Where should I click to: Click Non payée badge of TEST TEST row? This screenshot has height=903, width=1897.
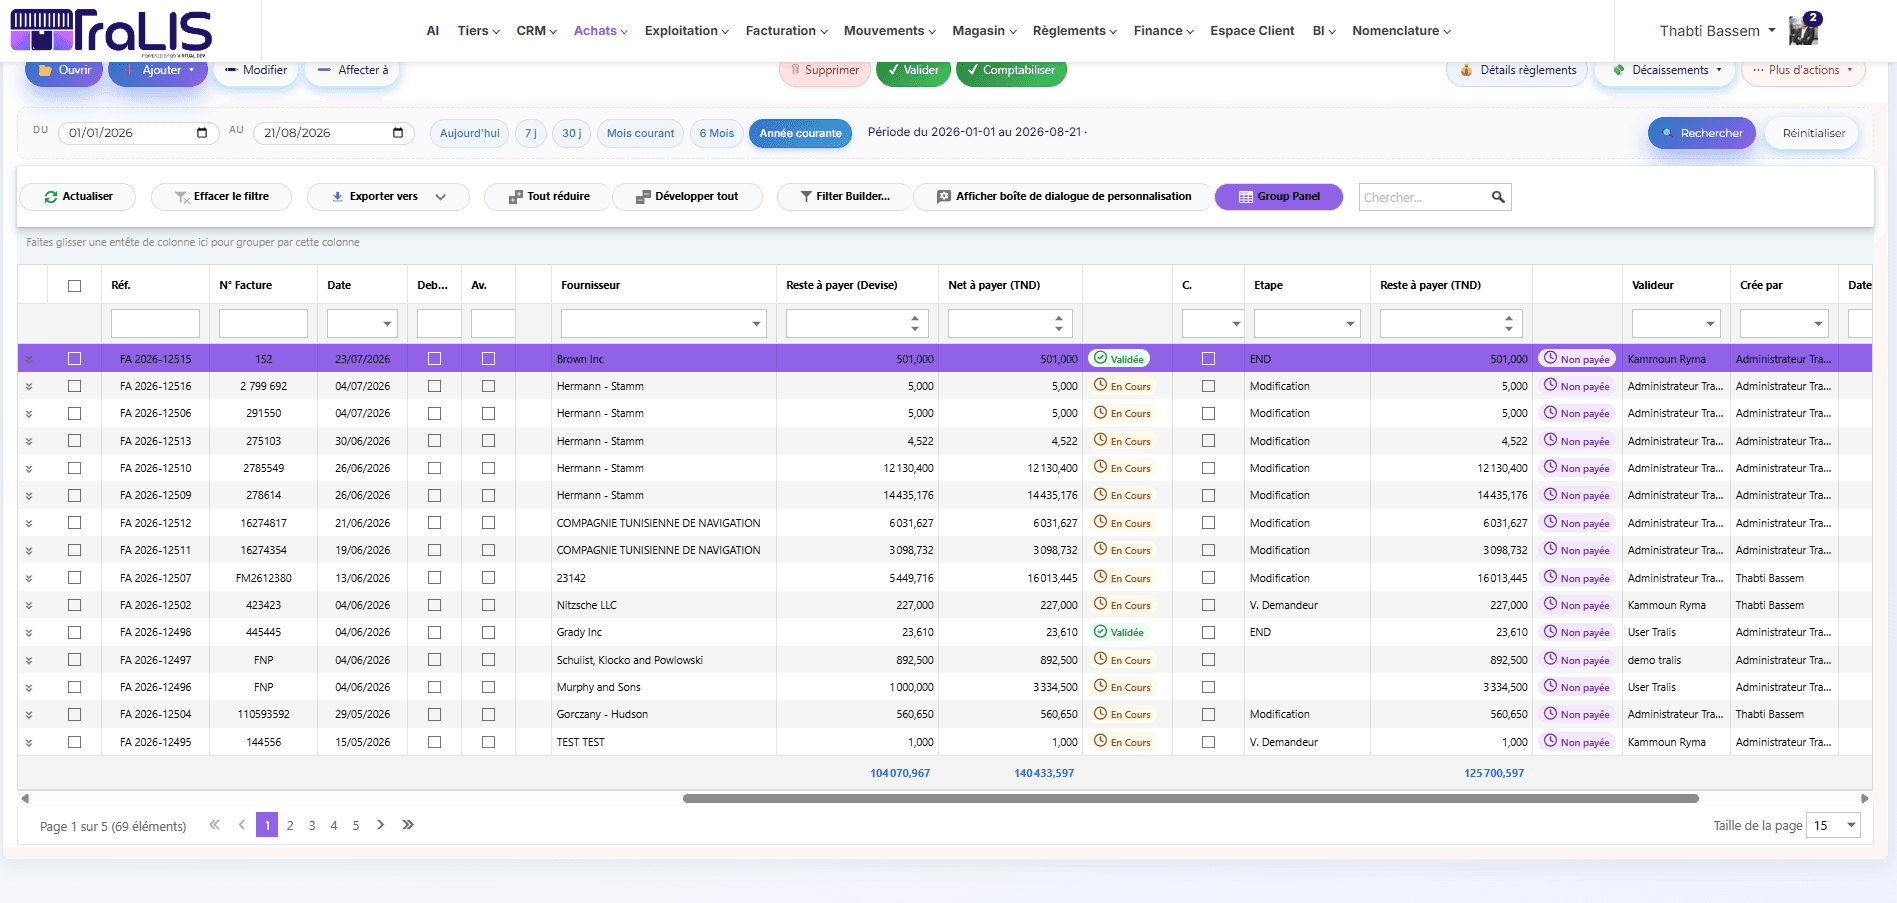pos(1577,742)
